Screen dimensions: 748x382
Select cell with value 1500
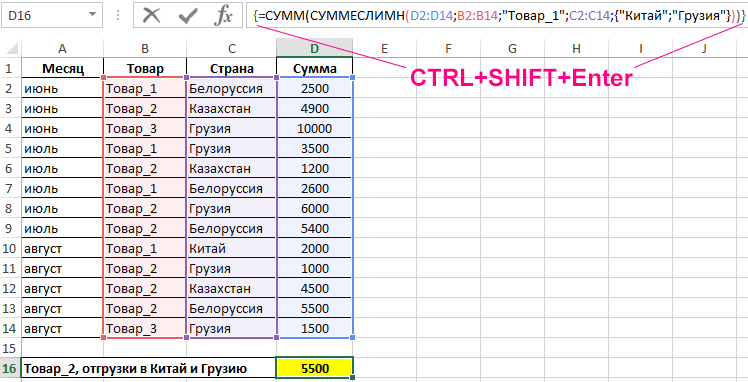[314, 329]
